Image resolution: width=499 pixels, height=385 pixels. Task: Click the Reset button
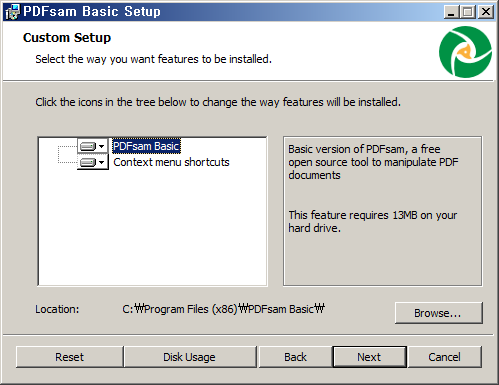tap(69, 357)
